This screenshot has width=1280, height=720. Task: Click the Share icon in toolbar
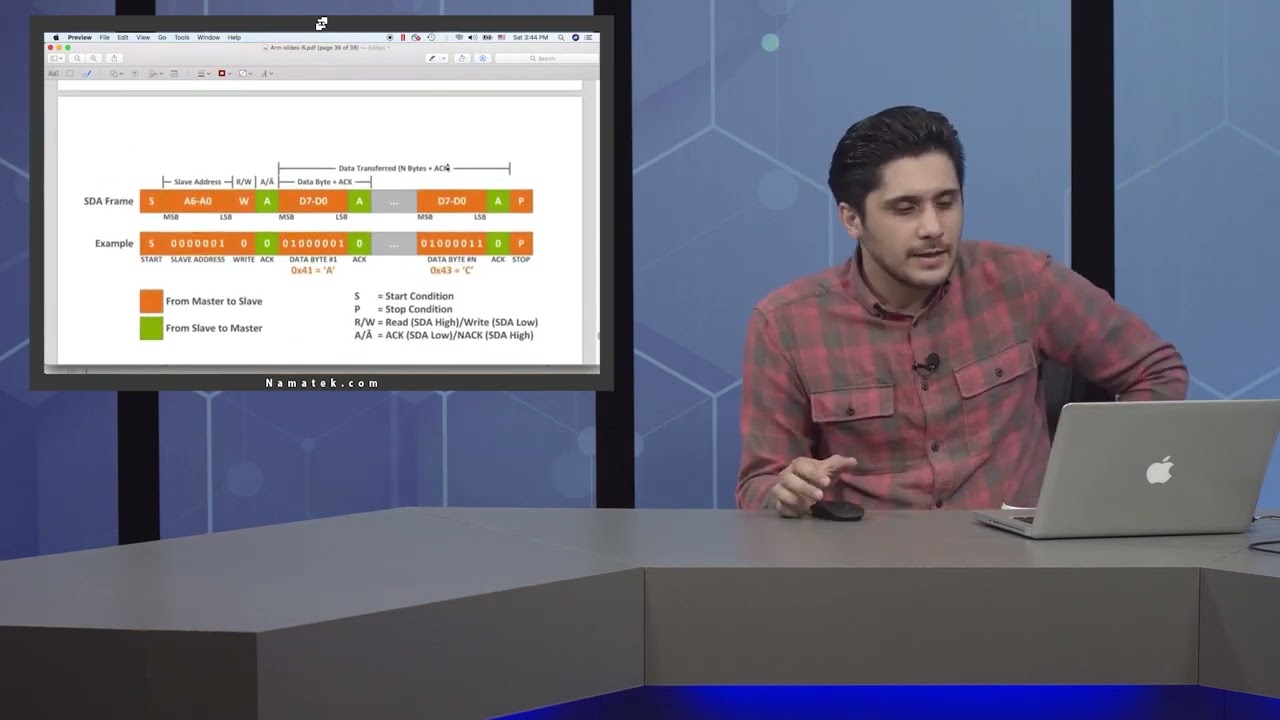114,58
